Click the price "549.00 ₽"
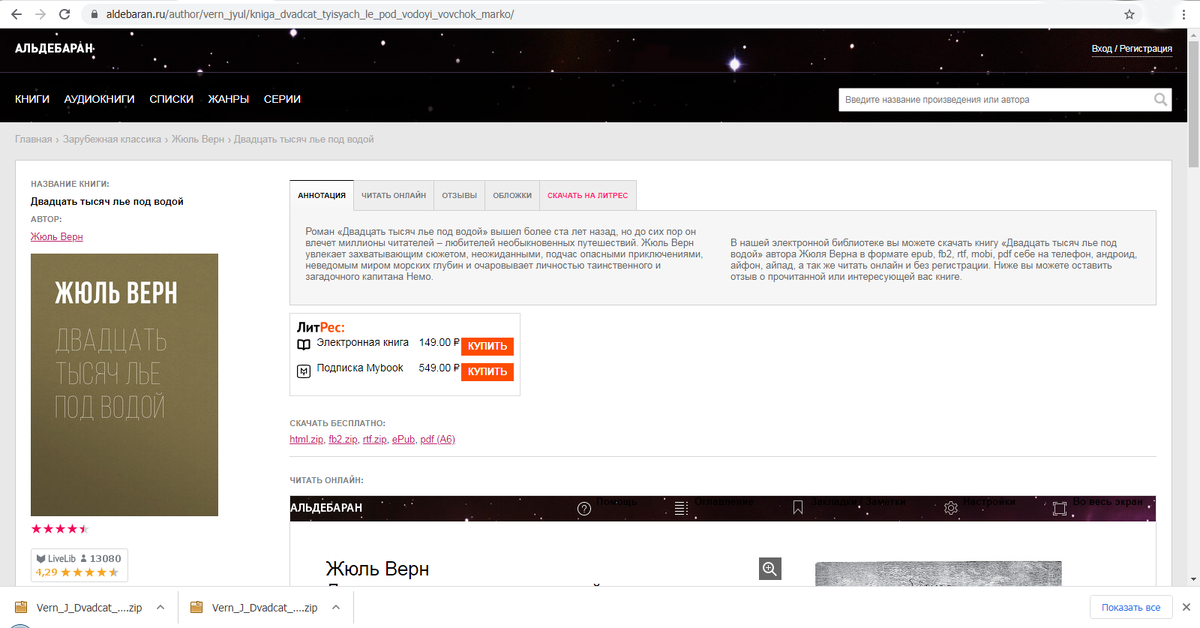Viewport: 1200px width, 628px height. tap(439, 368)
